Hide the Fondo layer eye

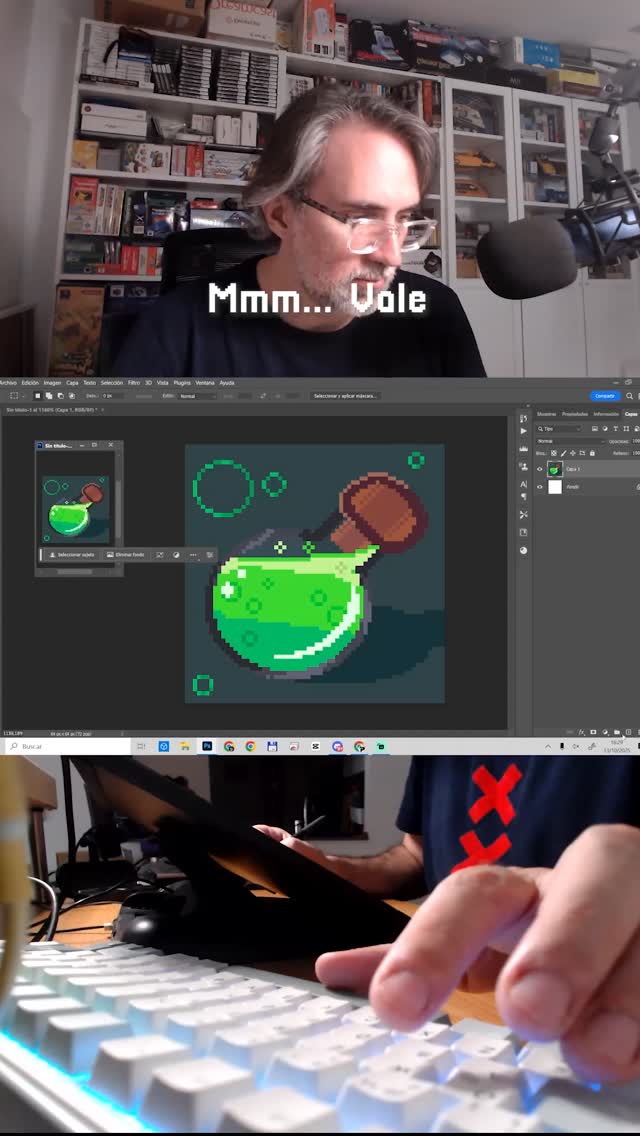pyautogui.click(x=539, y=487)
